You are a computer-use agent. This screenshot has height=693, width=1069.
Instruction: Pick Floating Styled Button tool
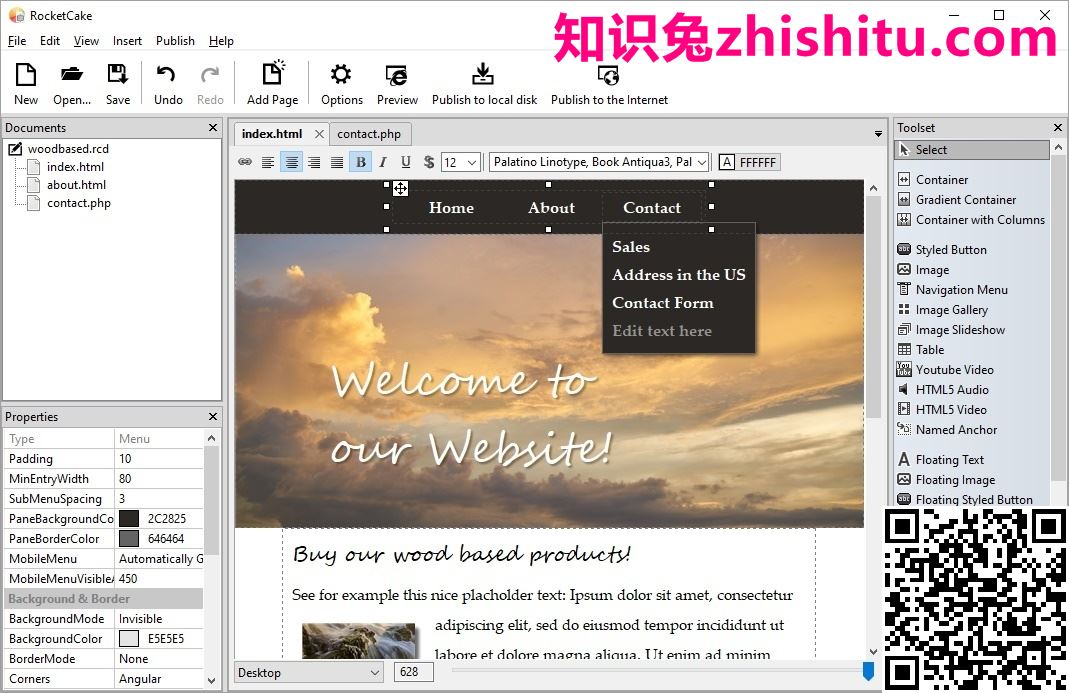coord(965,499)
